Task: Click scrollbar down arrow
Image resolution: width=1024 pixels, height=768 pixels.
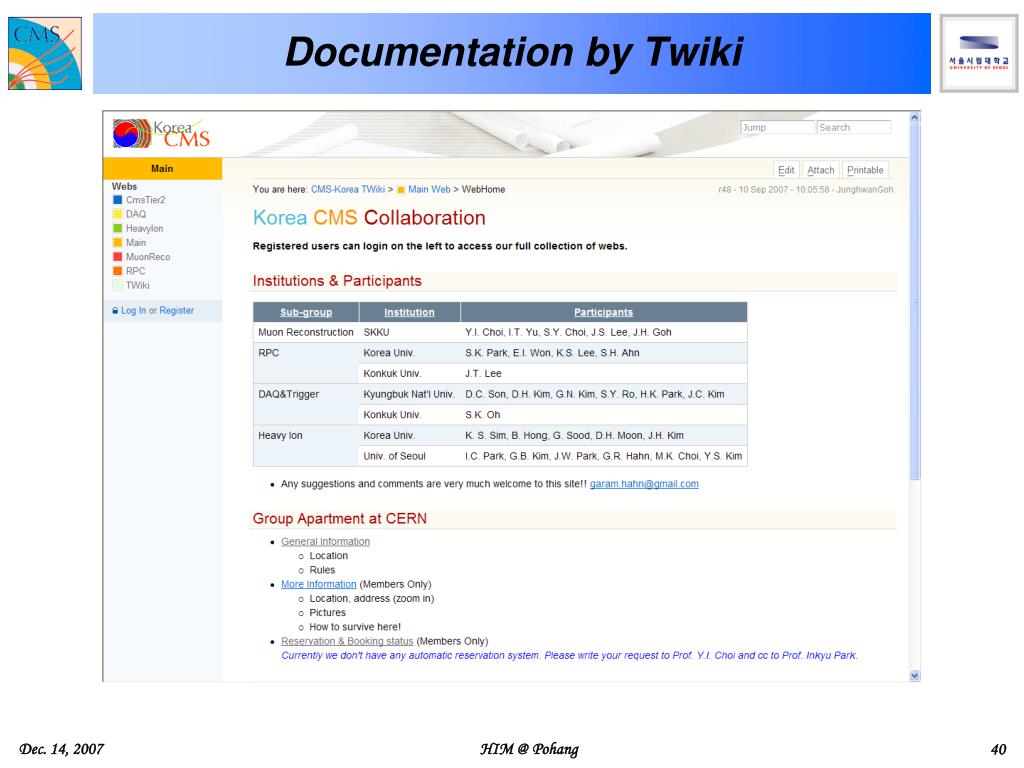Action: [915, 676]
